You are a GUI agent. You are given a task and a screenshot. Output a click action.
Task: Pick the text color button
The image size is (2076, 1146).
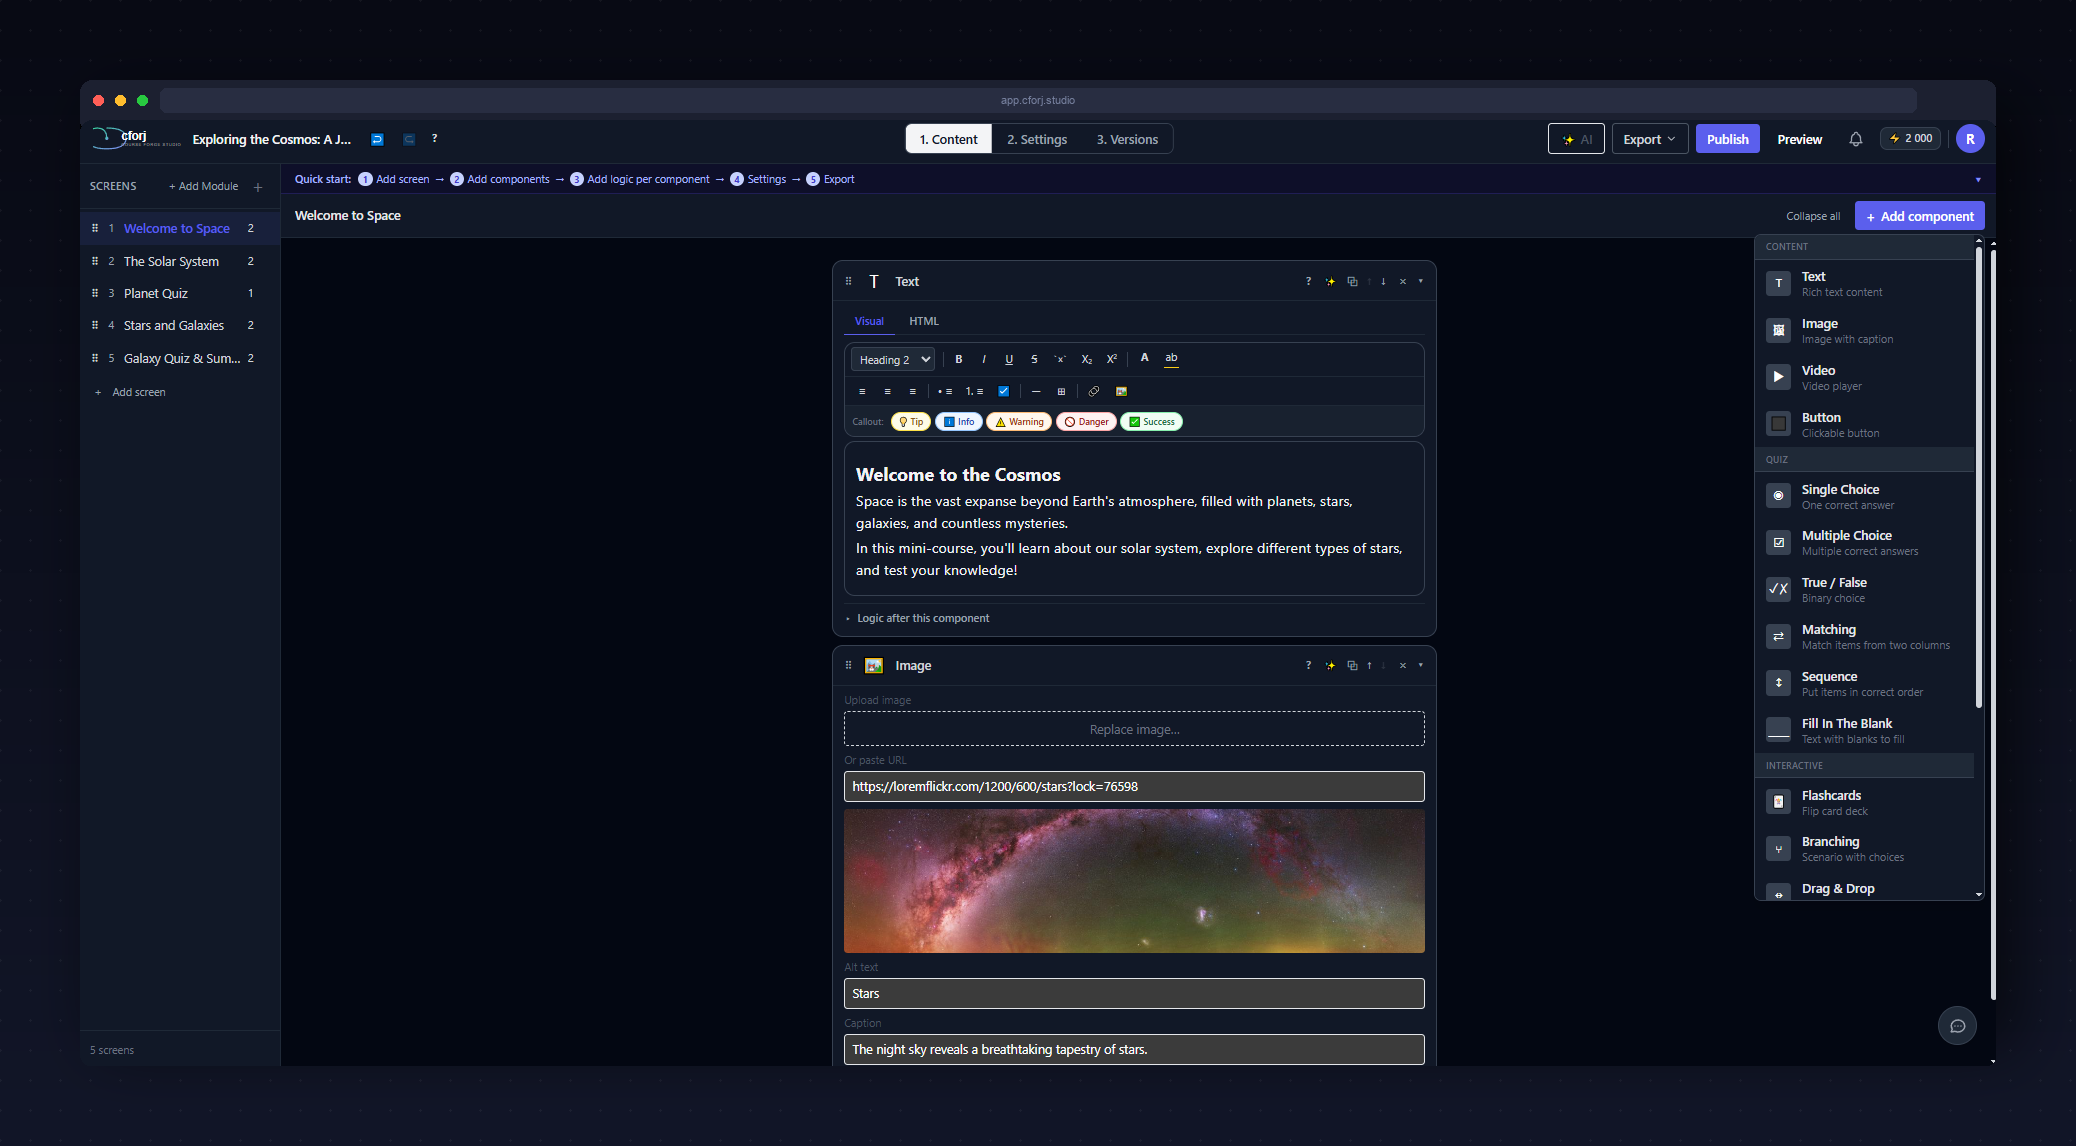pyautogui.click(x=1145, y=358)
